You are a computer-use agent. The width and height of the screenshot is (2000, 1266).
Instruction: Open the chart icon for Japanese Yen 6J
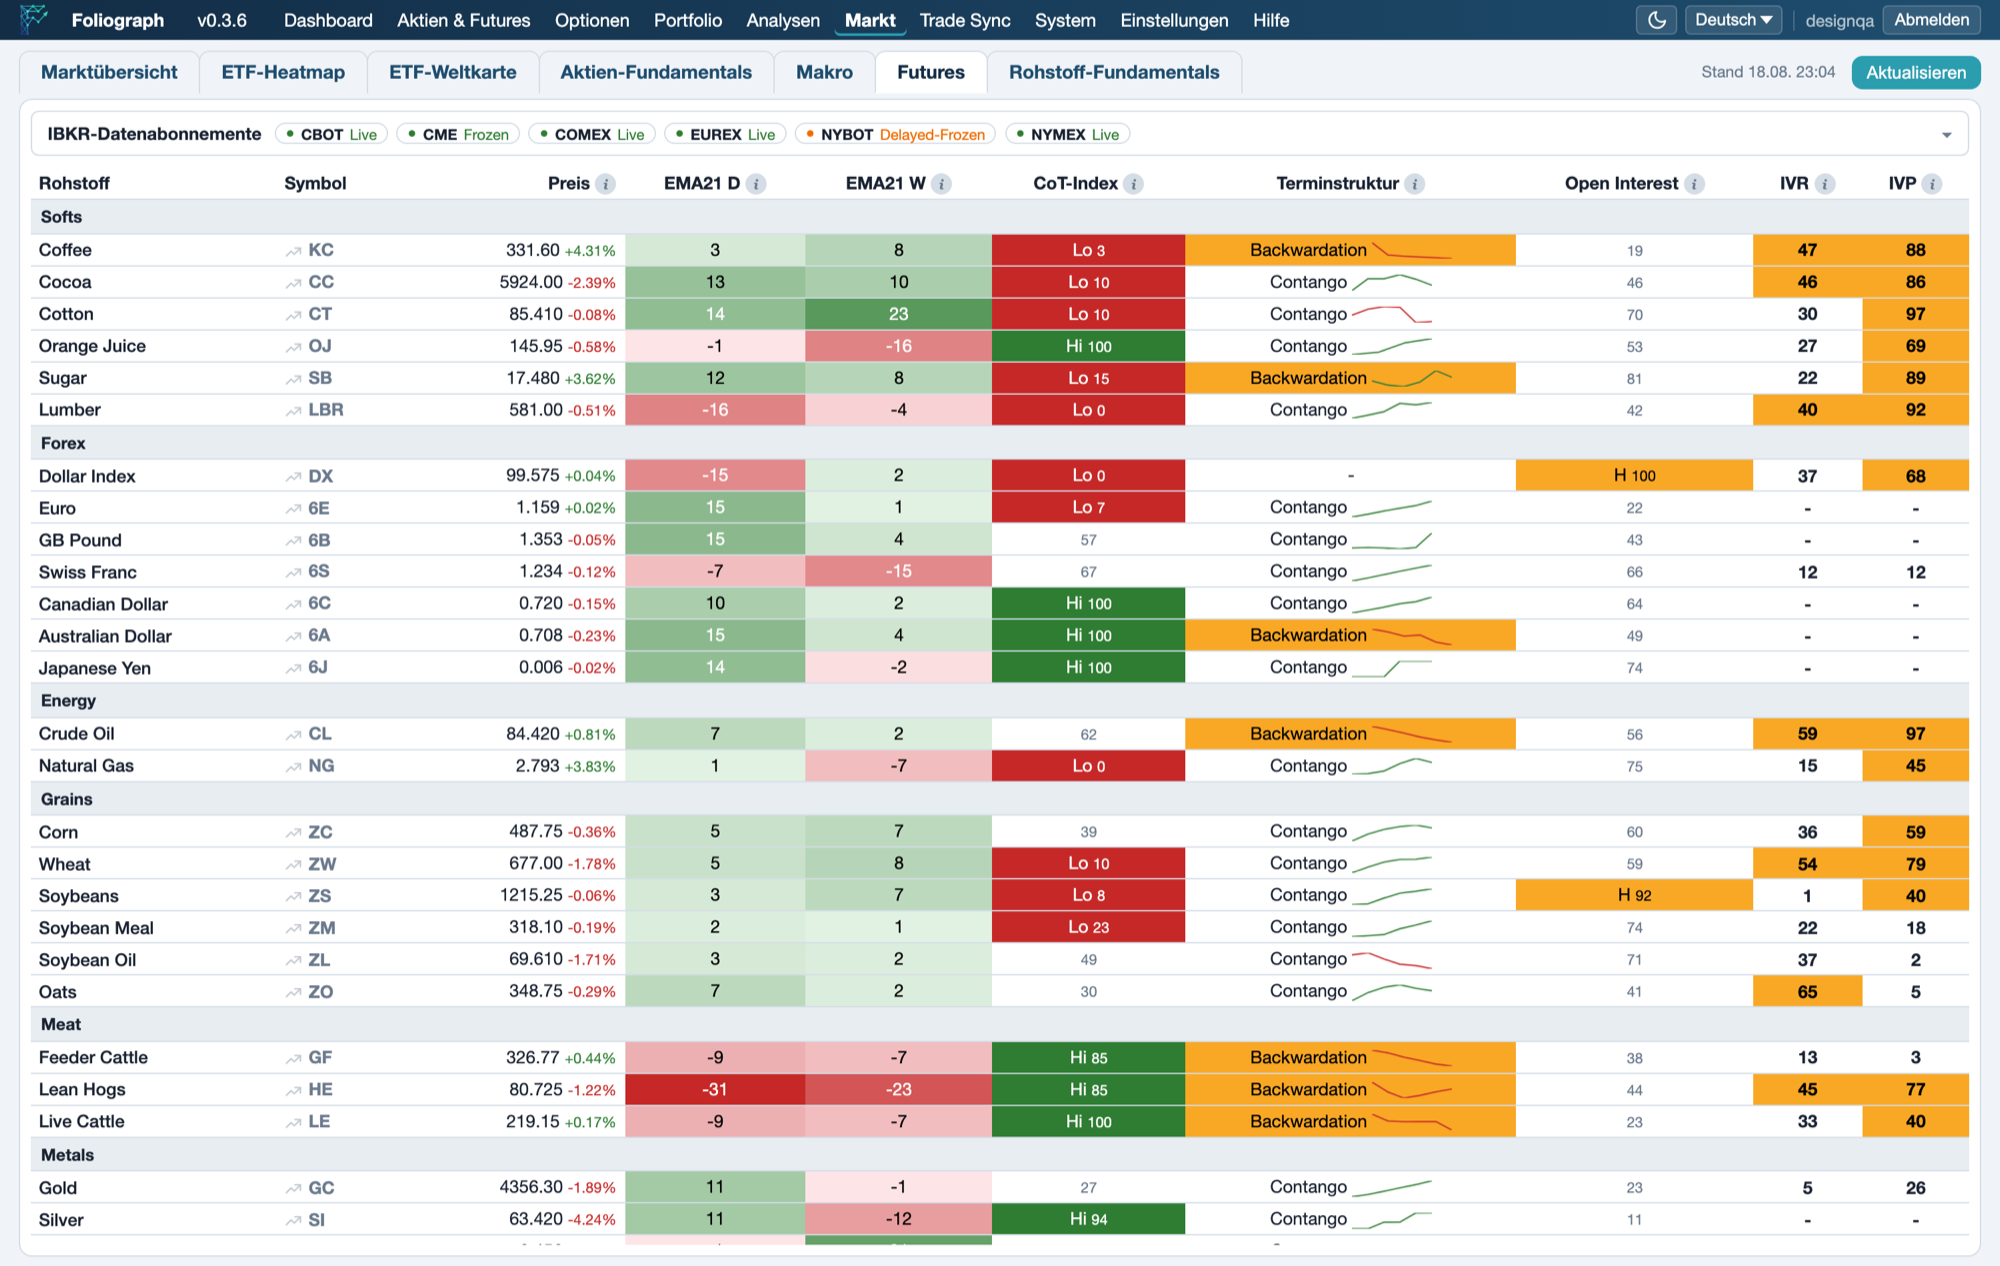[x=293, y=668]
